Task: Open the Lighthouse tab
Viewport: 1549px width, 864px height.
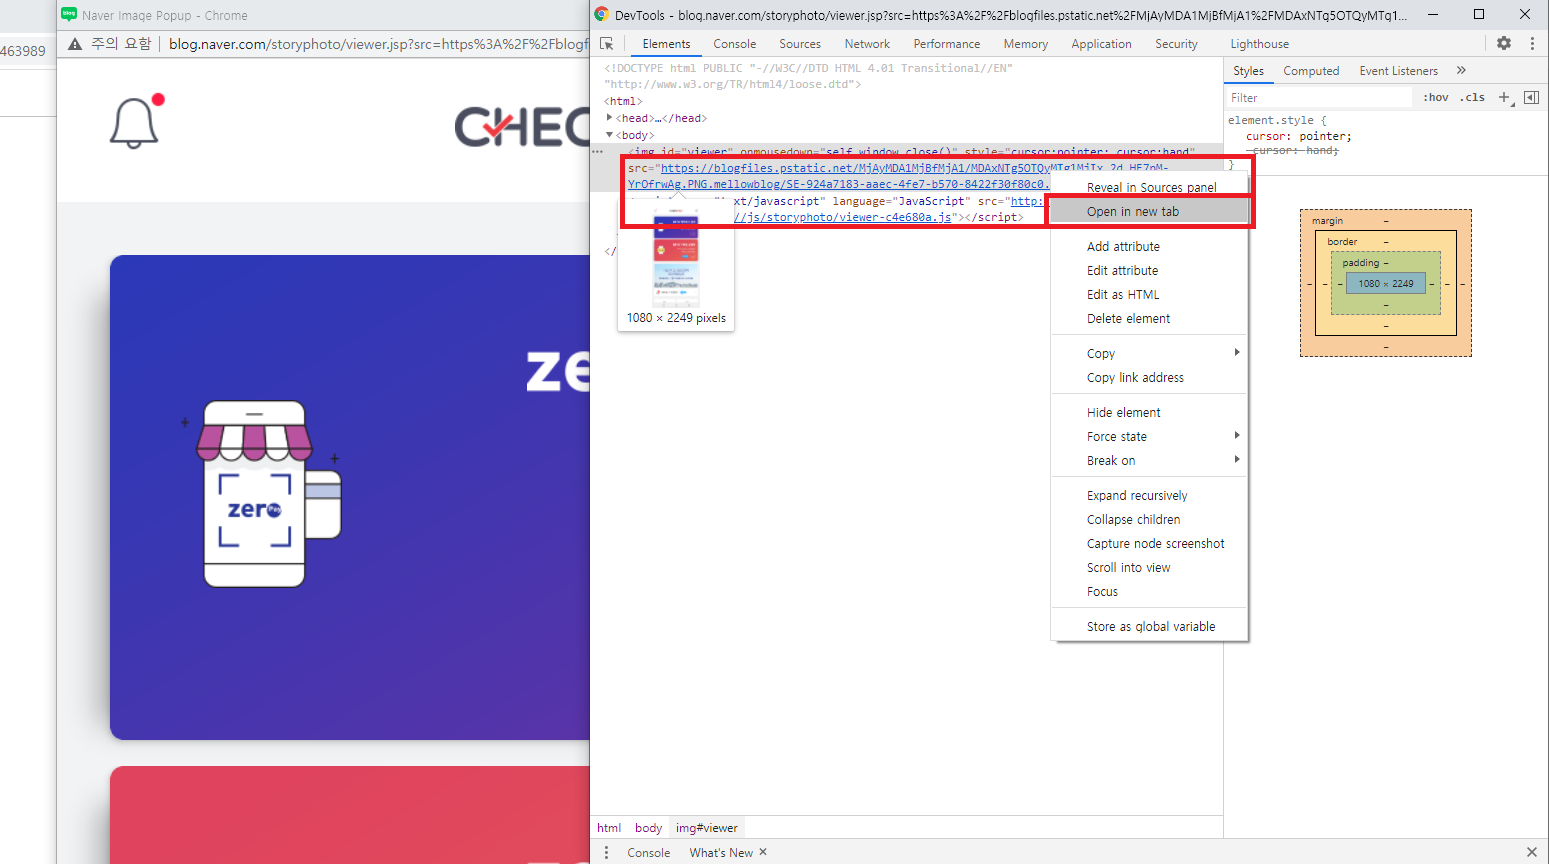Action: 1259,44
